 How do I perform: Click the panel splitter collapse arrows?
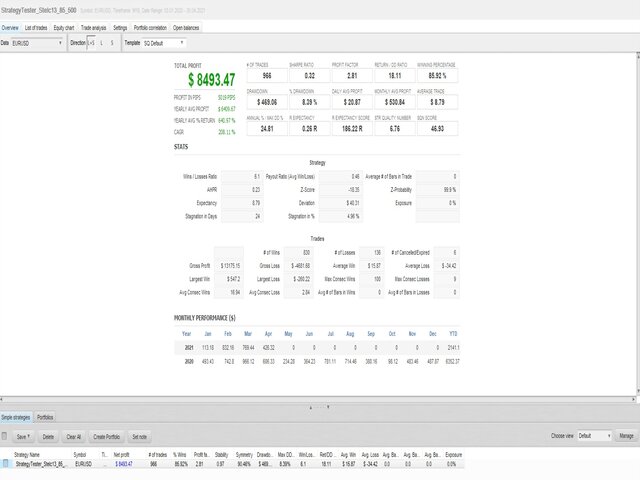[x=319, y=407]
